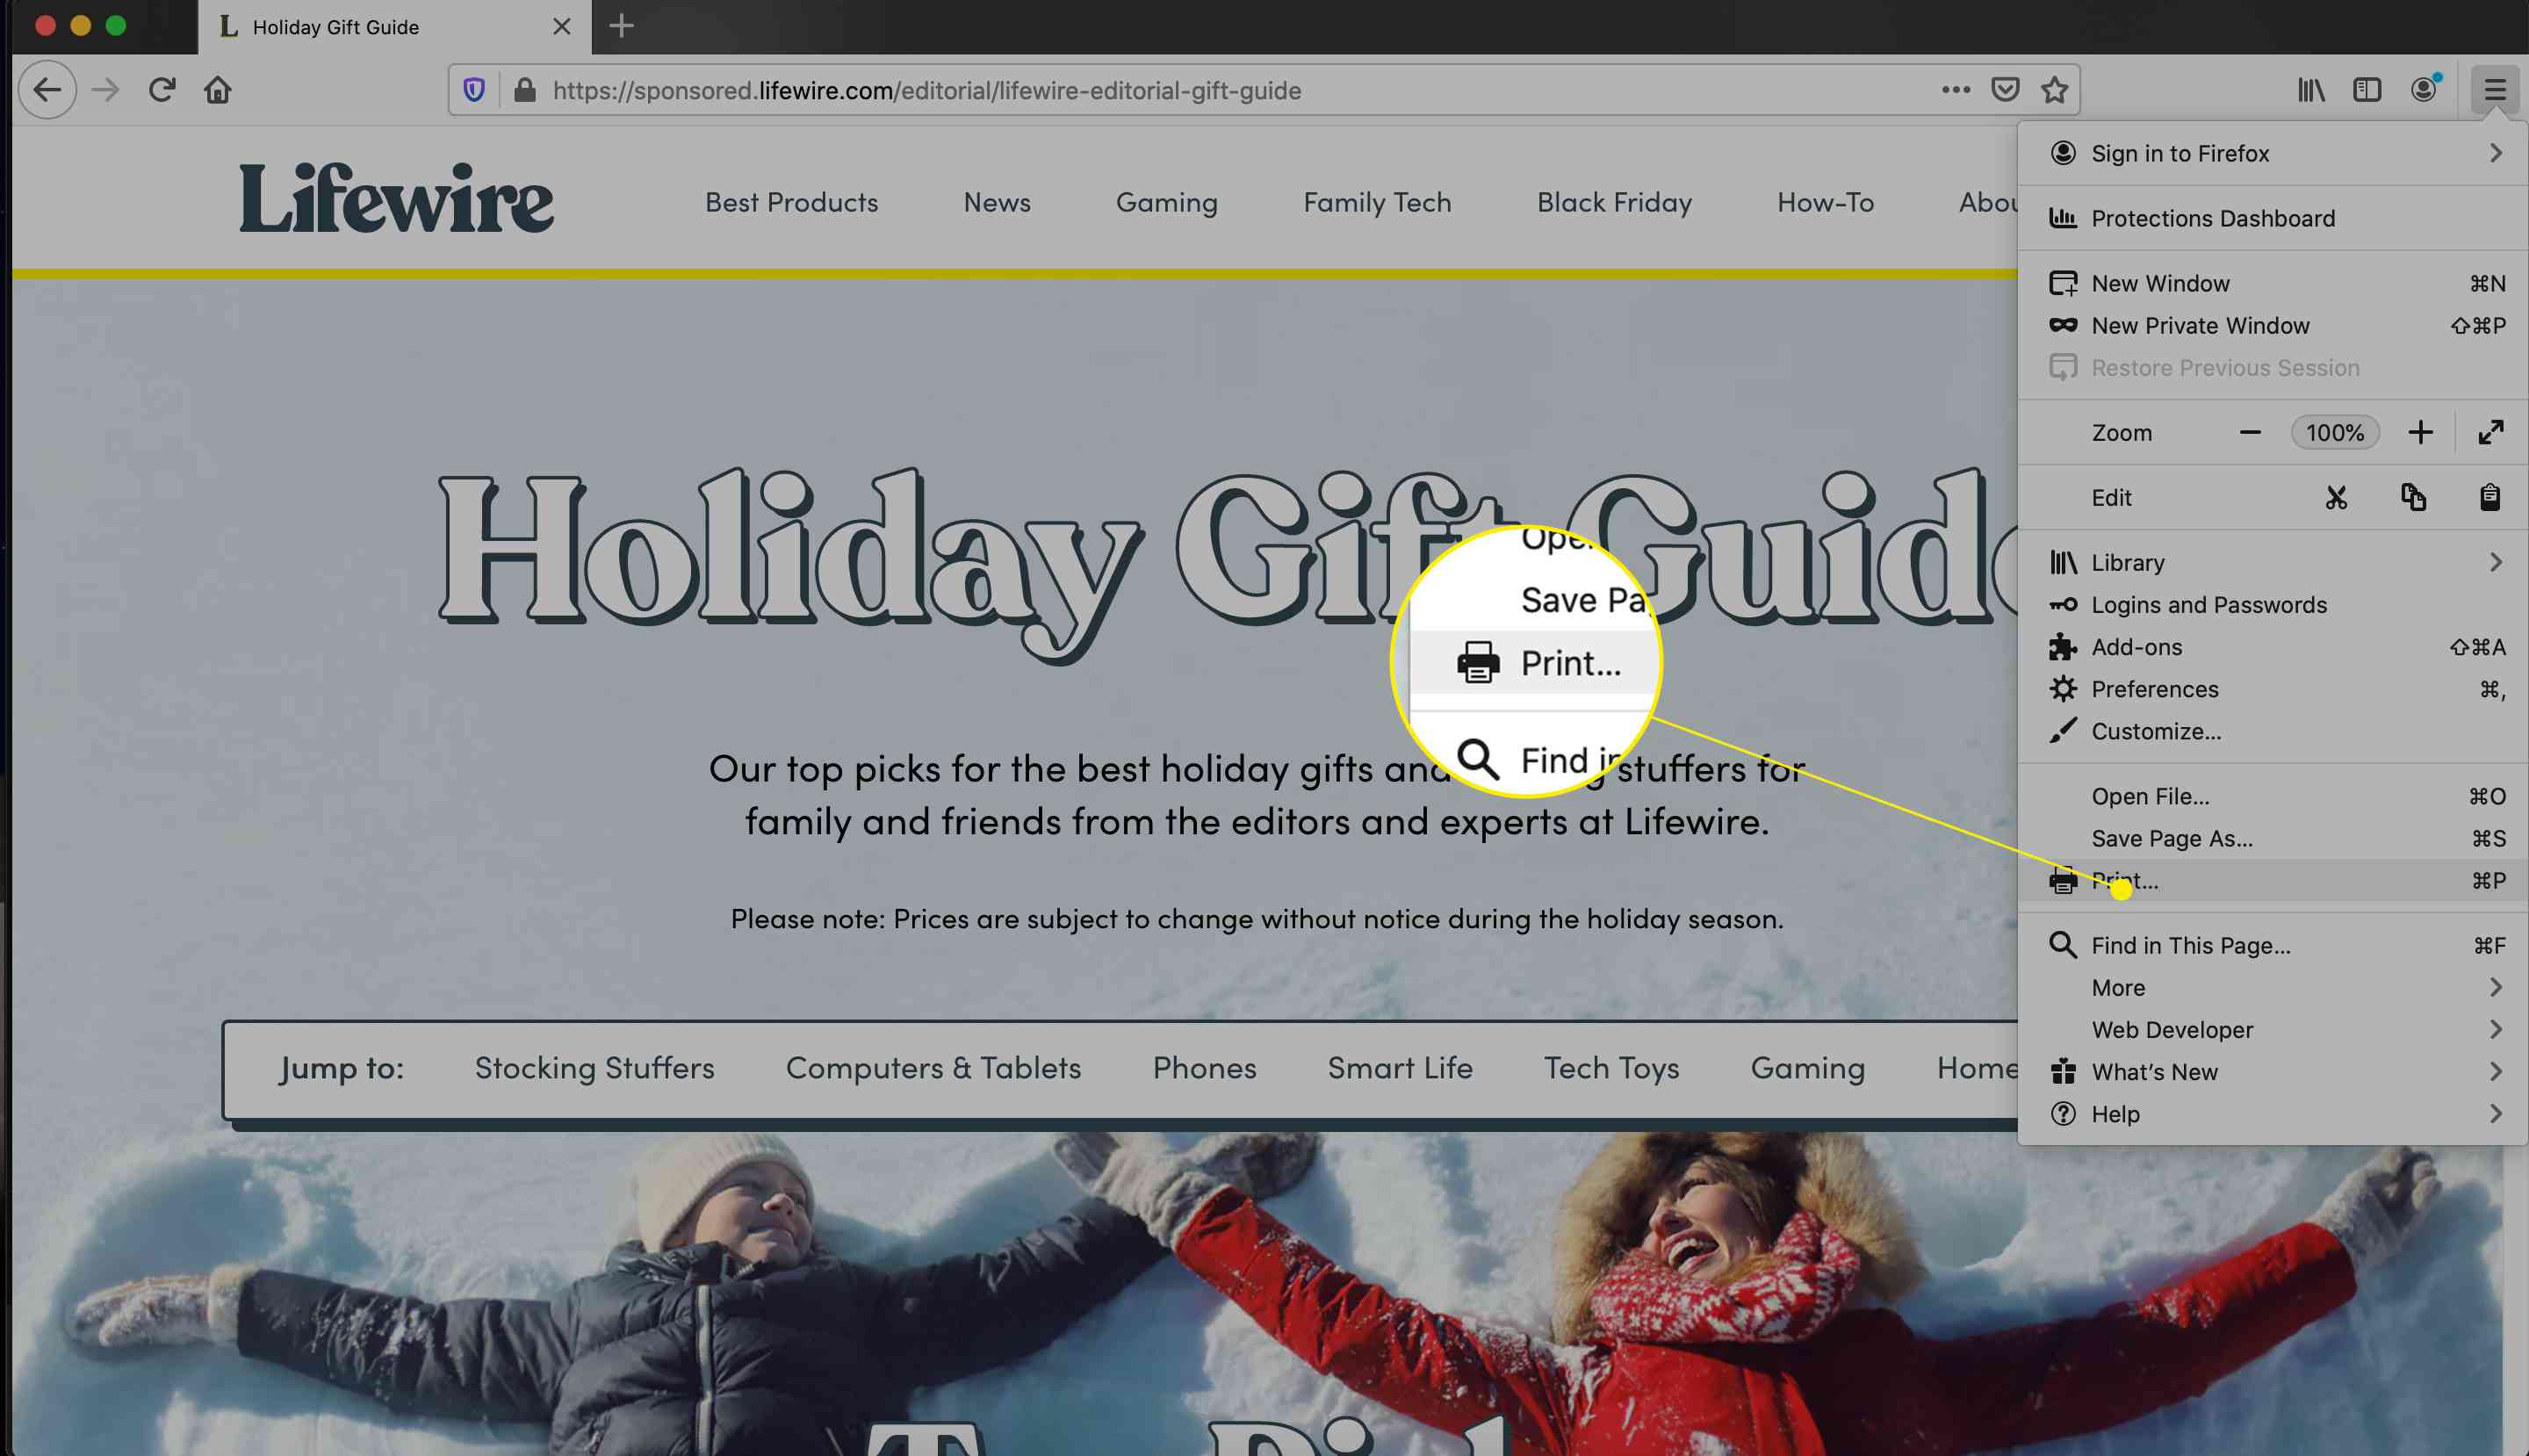The width and height of the screenshot is (2529, 1456).
Task: Jump to Stocking Stuffers section
Action: [x=593, y=1065]
